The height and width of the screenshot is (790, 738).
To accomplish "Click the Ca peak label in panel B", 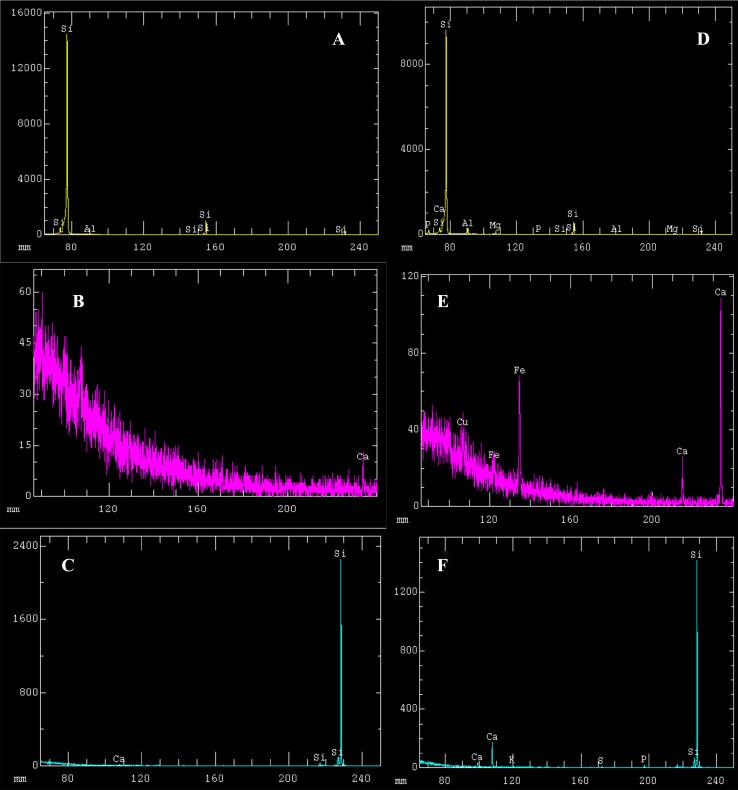I will (x=363, y=456).
